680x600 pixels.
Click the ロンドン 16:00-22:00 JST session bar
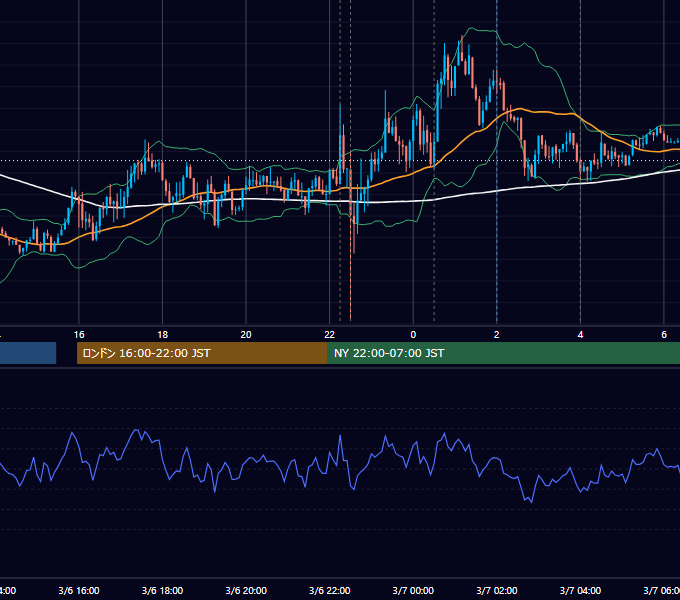pyautogui.click(x=202, y=353)
